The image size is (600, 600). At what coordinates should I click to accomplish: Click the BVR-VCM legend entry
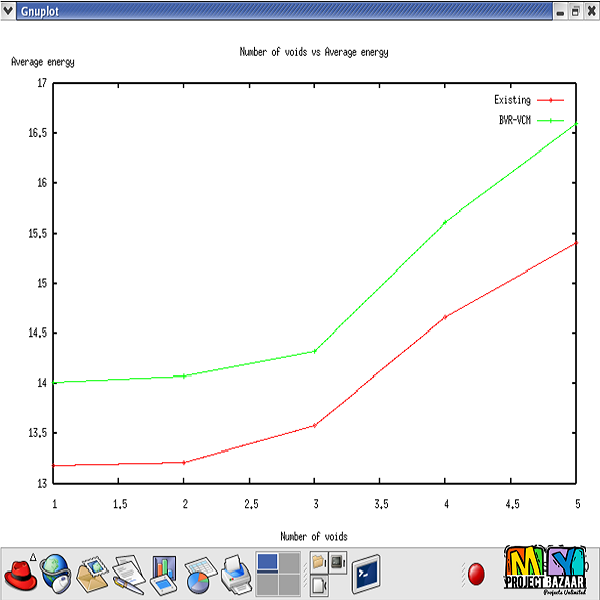click(x=512, y=120)
